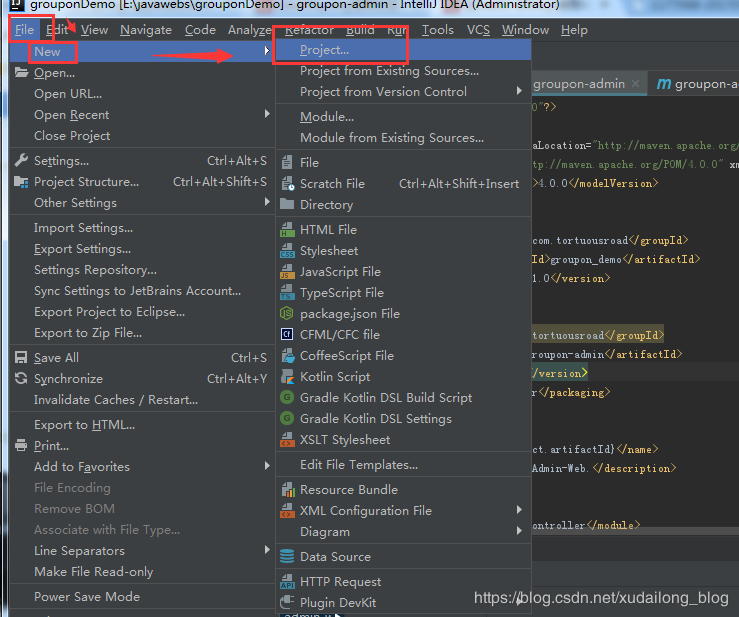Screen dimensions: 739x617
Task: Select Make File Read-only
Action: coord(142,572)
